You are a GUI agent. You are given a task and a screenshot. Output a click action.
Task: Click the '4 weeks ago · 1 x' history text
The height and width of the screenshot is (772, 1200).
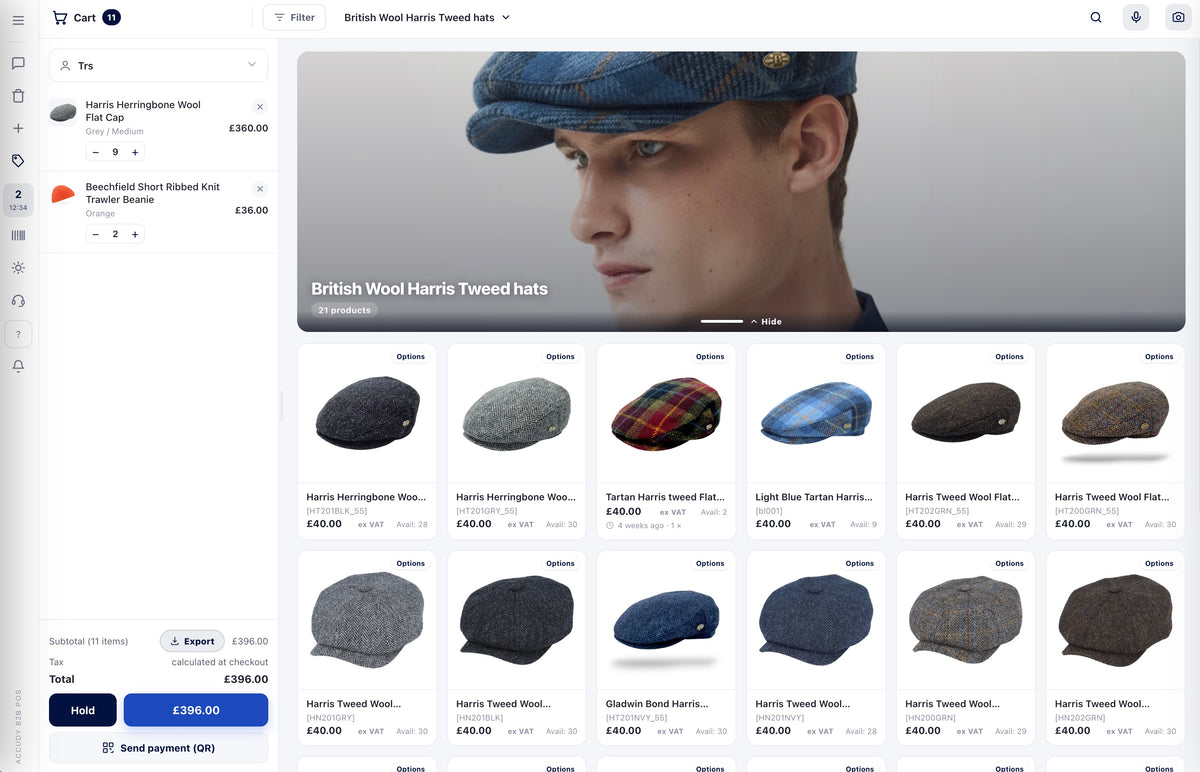pos(649,525)
